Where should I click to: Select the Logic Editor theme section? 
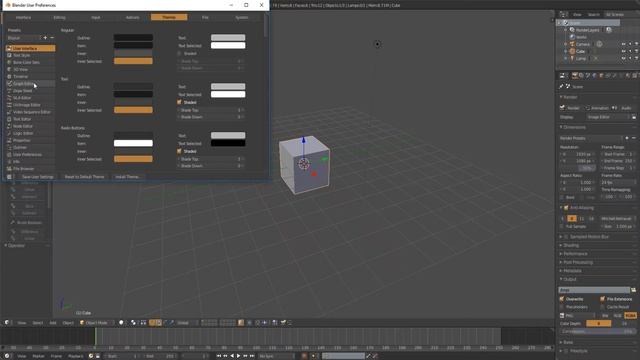pyautogui.click(x=30, y=133)
